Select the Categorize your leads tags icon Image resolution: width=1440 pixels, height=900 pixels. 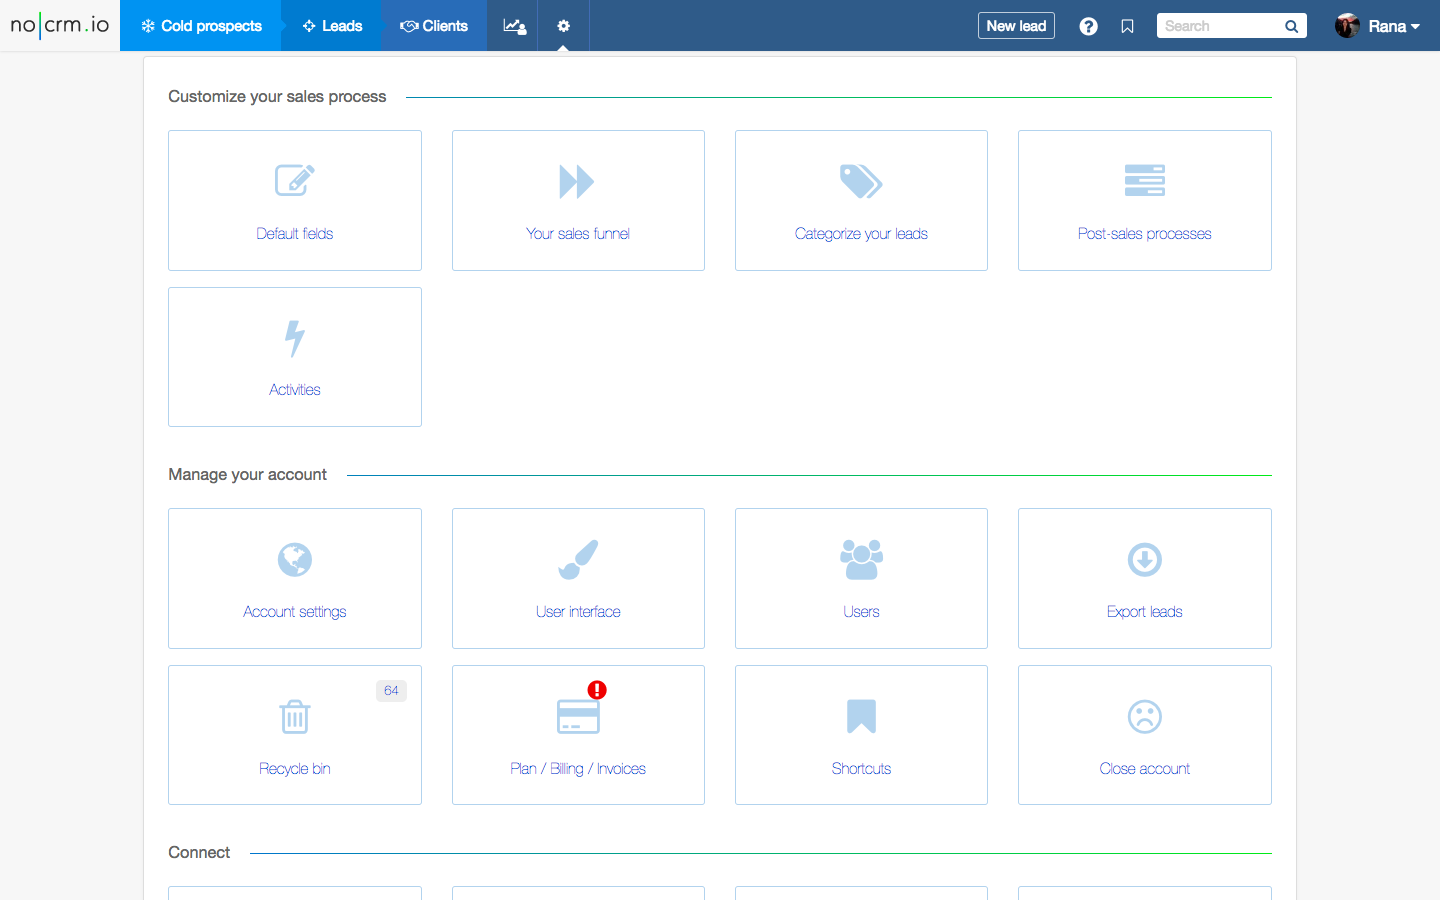click(861, 181)
